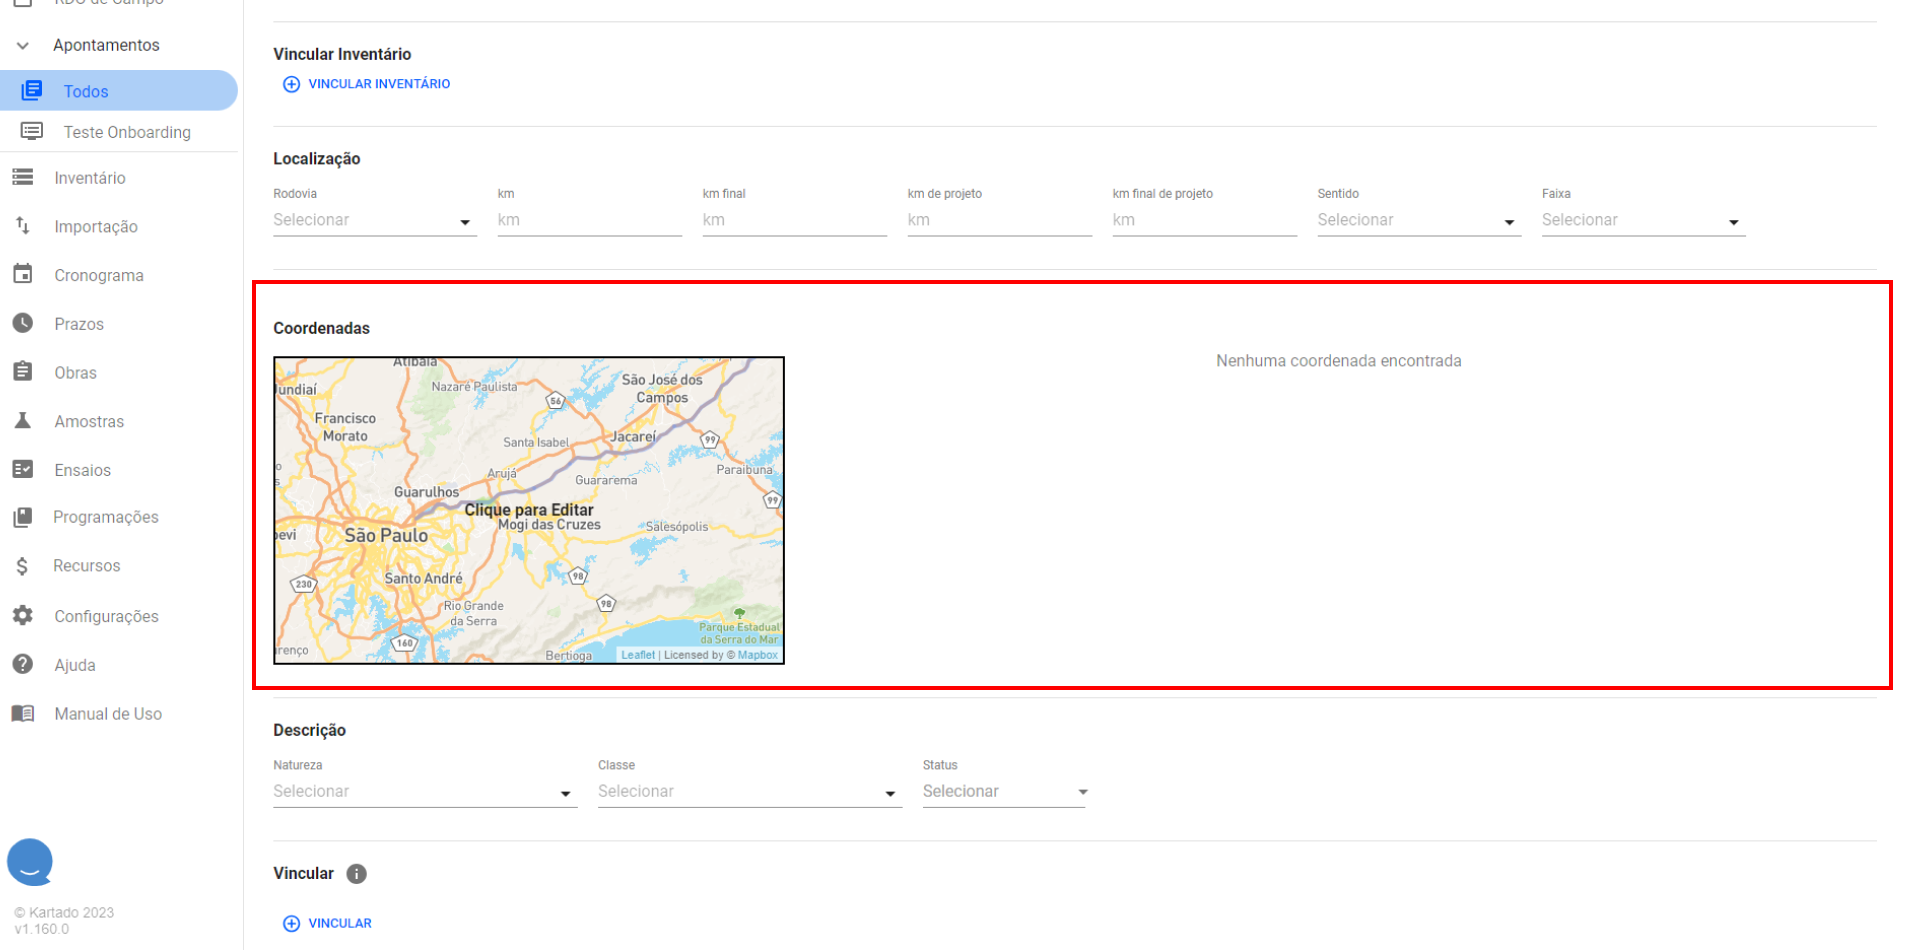Expand the Natureza dropdown
The height and width of the screenshot is (950, 1919).
[x=424, y=792]
